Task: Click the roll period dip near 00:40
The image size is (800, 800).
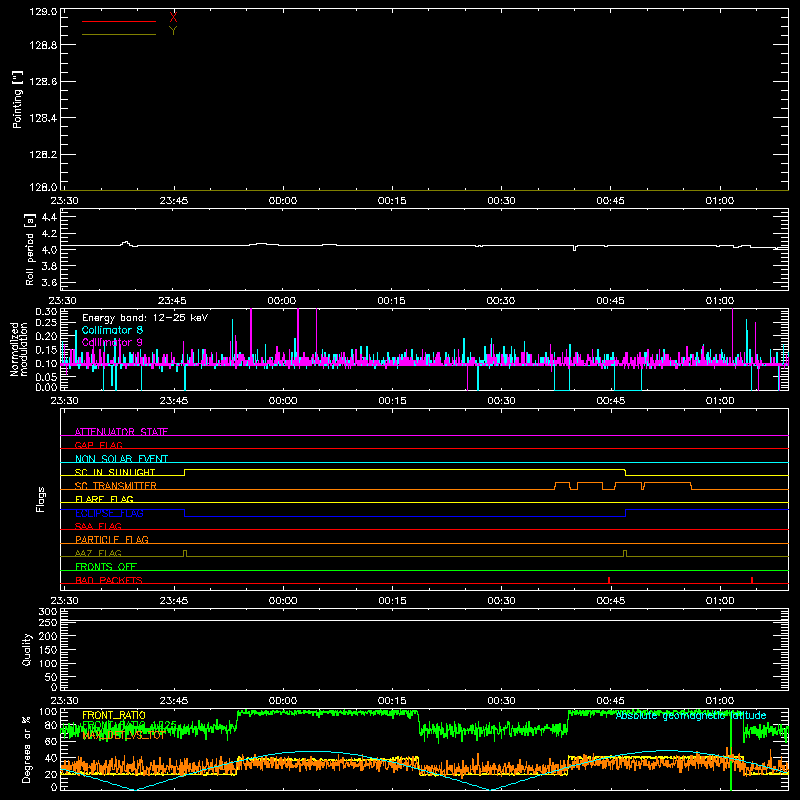Action: click(574, 248)
